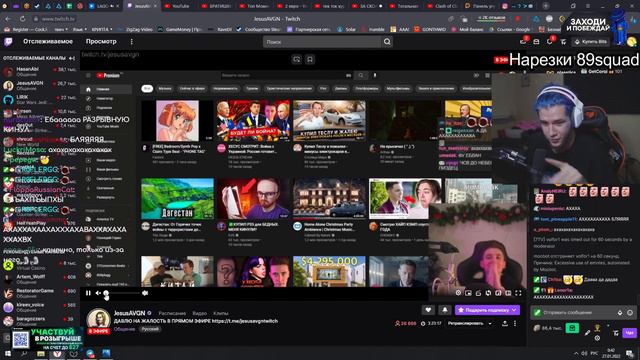The width and height of the screenshot is (640, 360).
Task: Open a new browser tab with plus
Action: [x=545, y=6]
